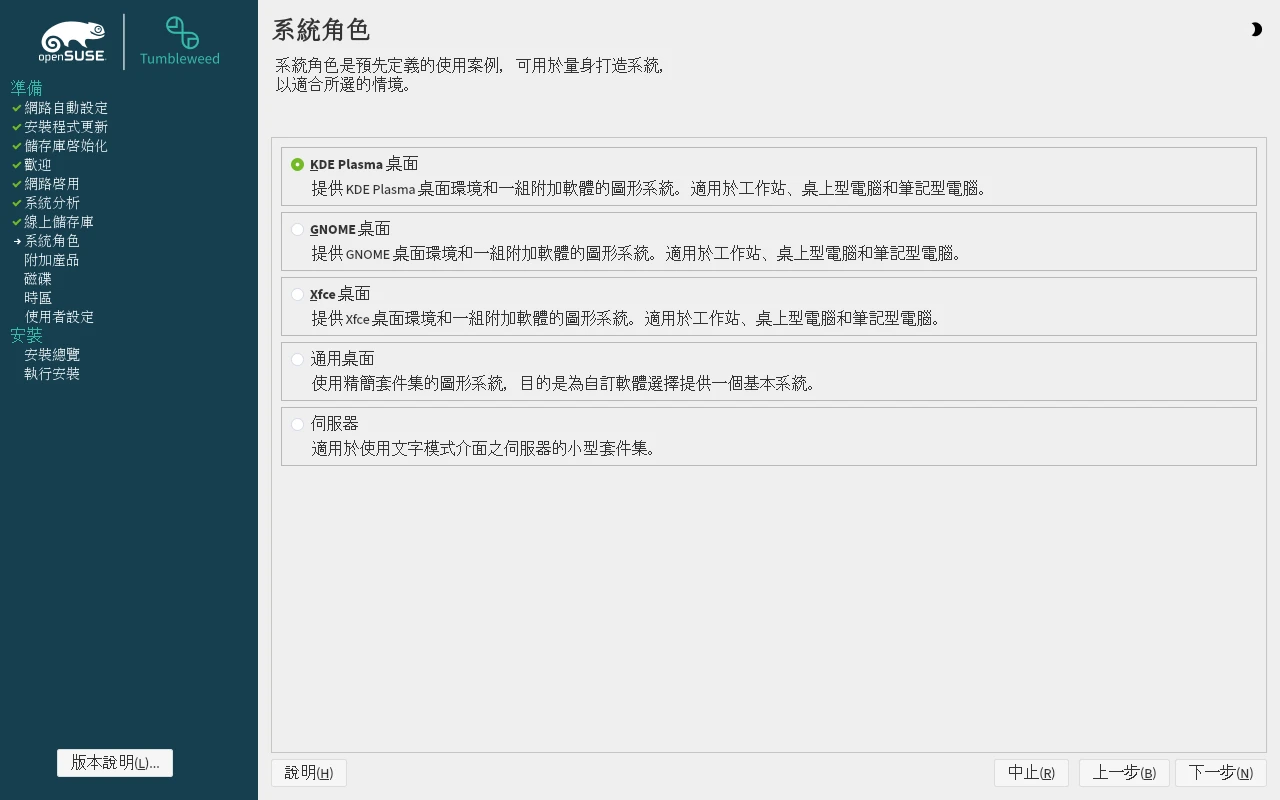Click the openSUSE chameleon logo
This screenshot has width=1280, height=800.
pyautogui.click(x=73, y=41)
